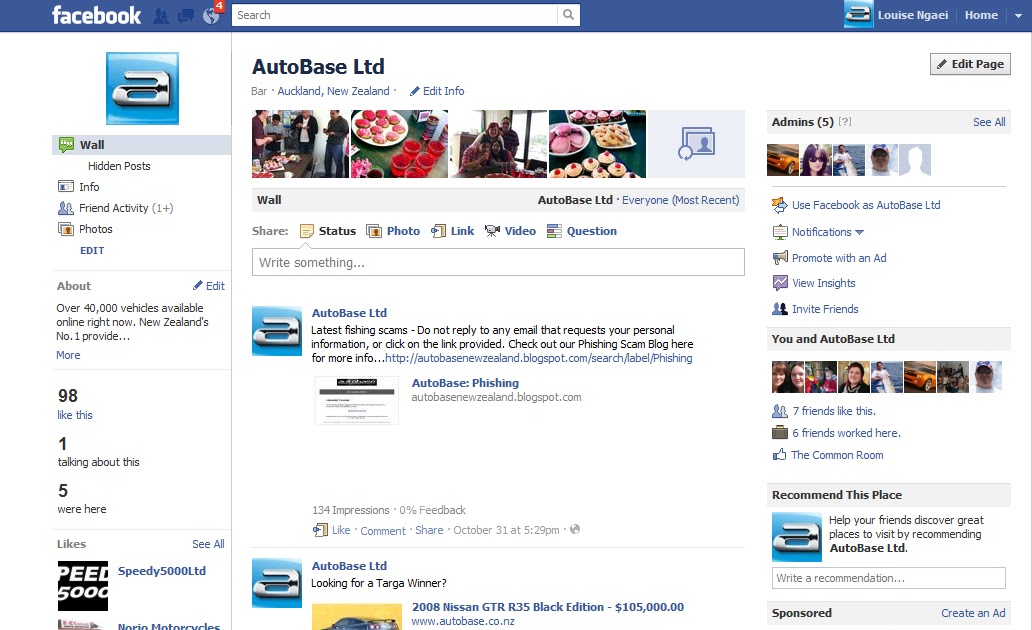Open View Insights for the page
1032x630 pixels.
[822, 283]
